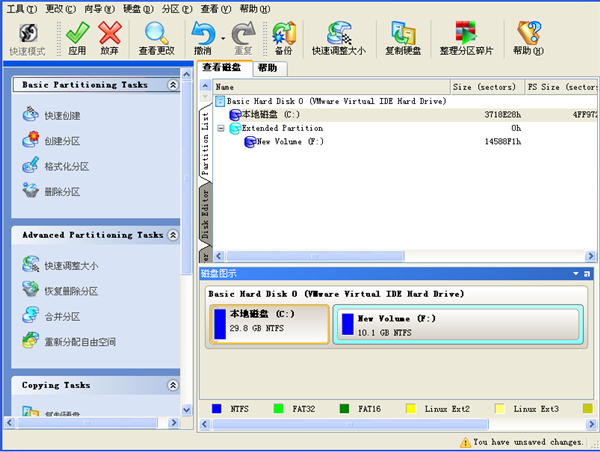Select 本地磁盘 (C:) row in partition list

pyautogui.click(x=405, y=114)
